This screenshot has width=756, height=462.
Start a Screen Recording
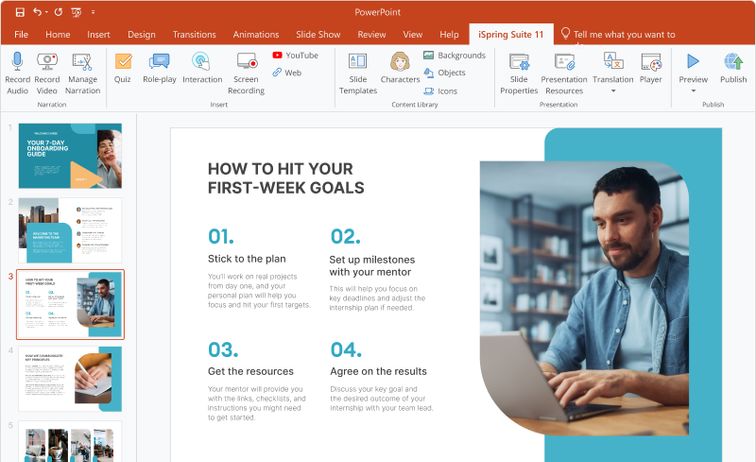pos(246,73)
